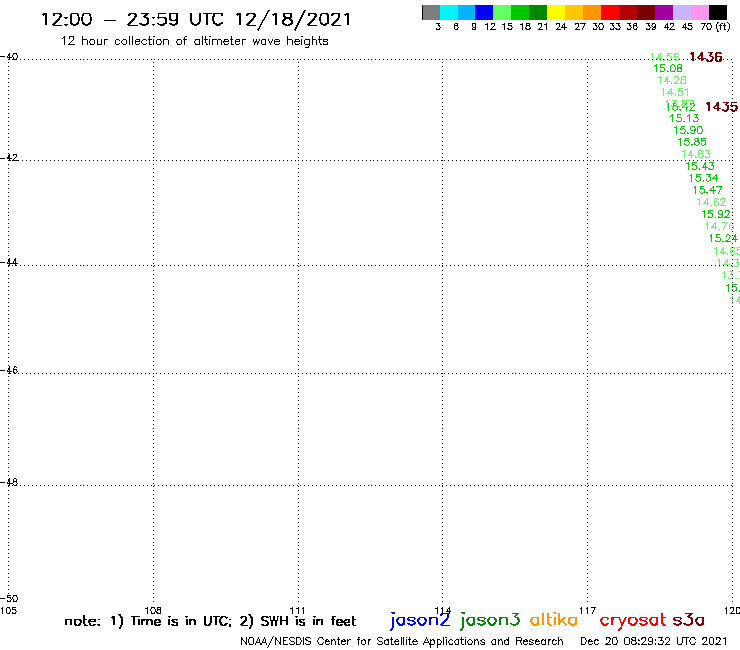Click the dark red reading 14.35
This screenshot has height=650, width=740.
721,107
